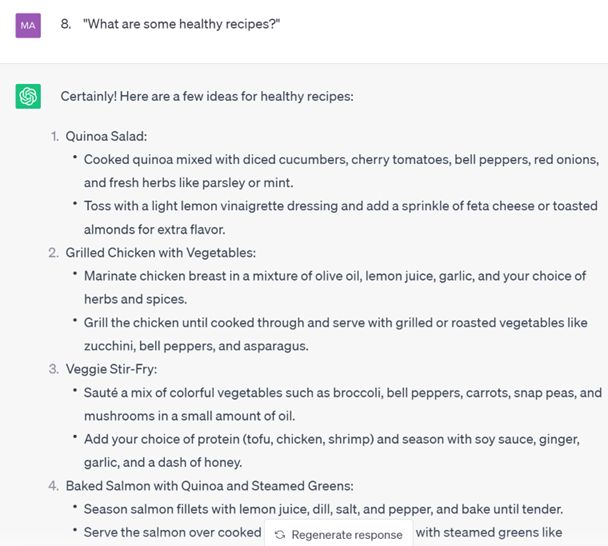Click the bullet starting "Add your choice of protein"
608x546 pixels.
tap(331, 439)
